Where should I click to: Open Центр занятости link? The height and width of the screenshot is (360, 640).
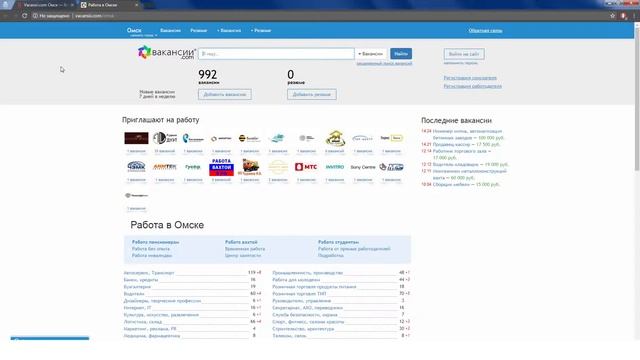click(243, 256)
